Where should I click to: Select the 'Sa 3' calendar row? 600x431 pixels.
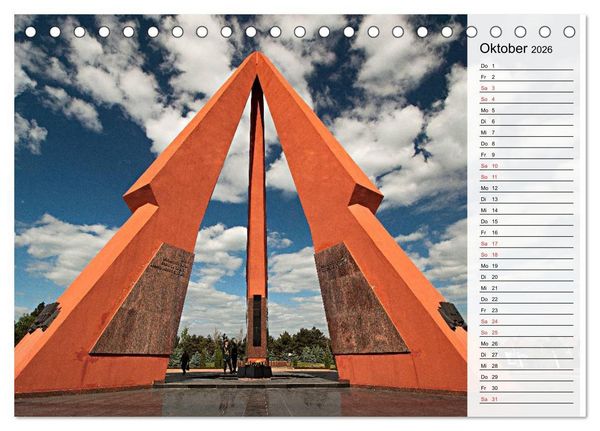[x=527, y=88]
